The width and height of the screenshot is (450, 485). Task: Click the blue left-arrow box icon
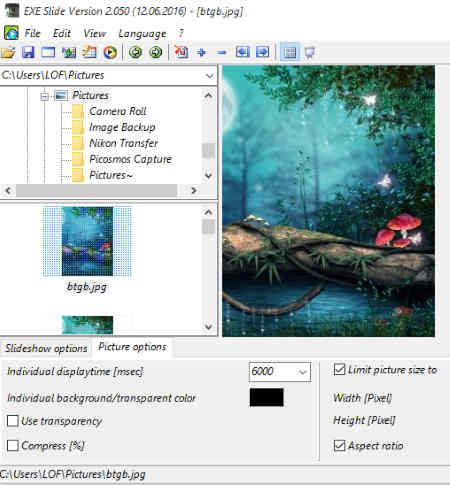[x=242, y=52]
